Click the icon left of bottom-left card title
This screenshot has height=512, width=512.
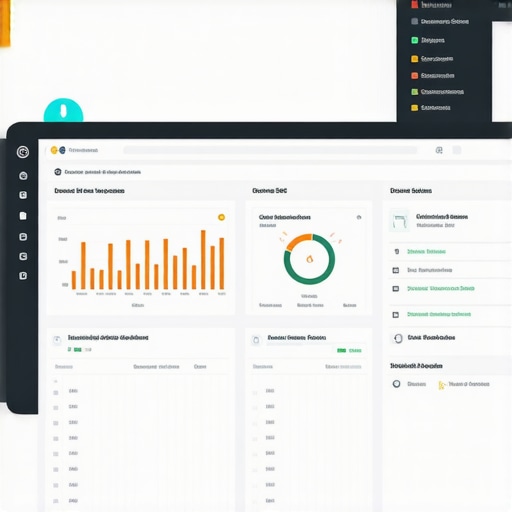(57, 340)
